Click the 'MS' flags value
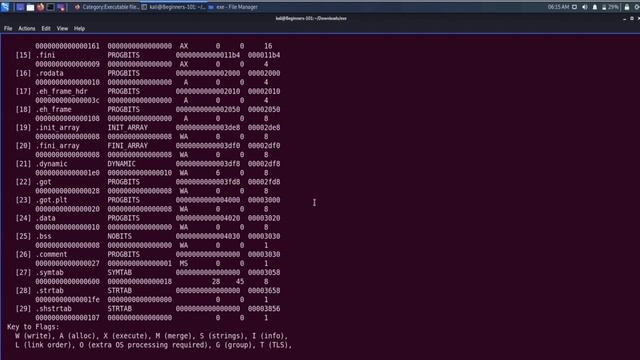The image size is (640, 360). [184, 263]
